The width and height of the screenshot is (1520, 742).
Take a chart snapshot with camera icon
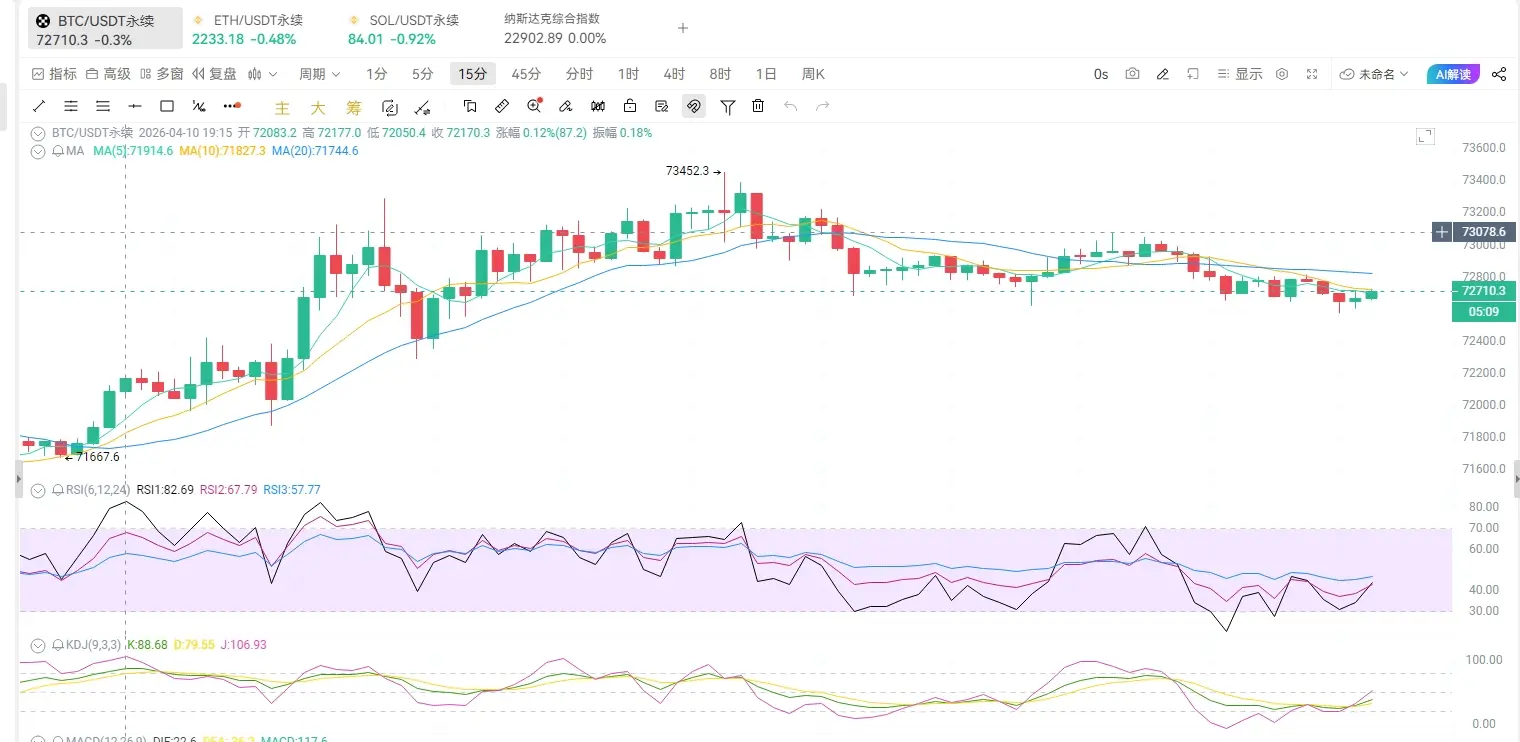point(1132,74)
